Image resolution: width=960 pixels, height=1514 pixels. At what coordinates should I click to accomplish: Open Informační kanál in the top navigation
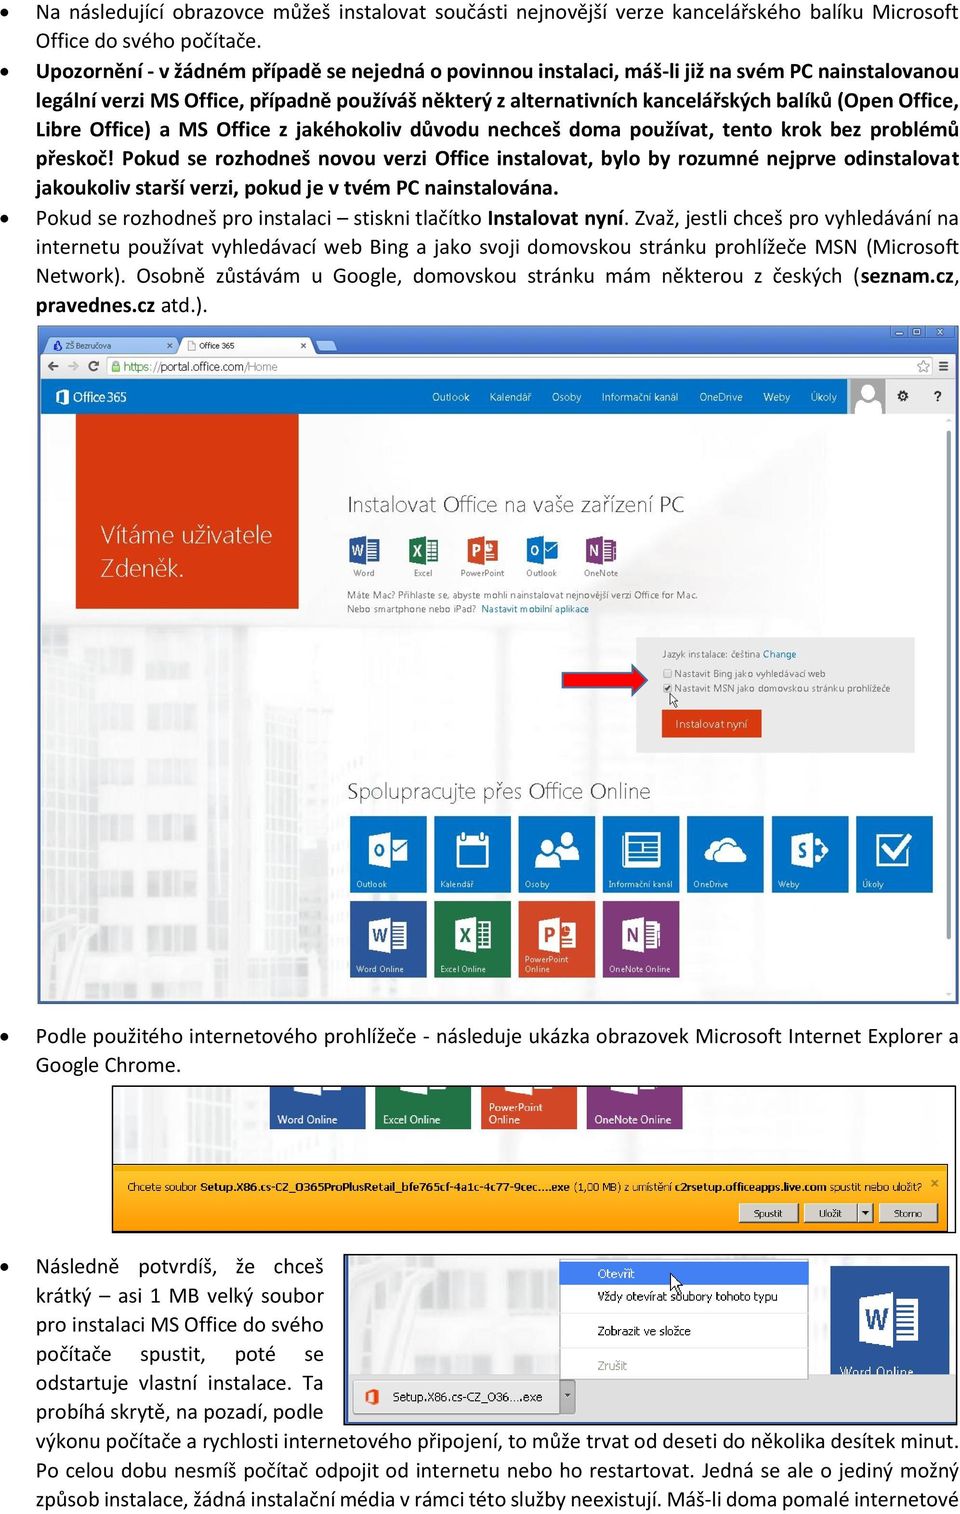(x=639, y=397)
